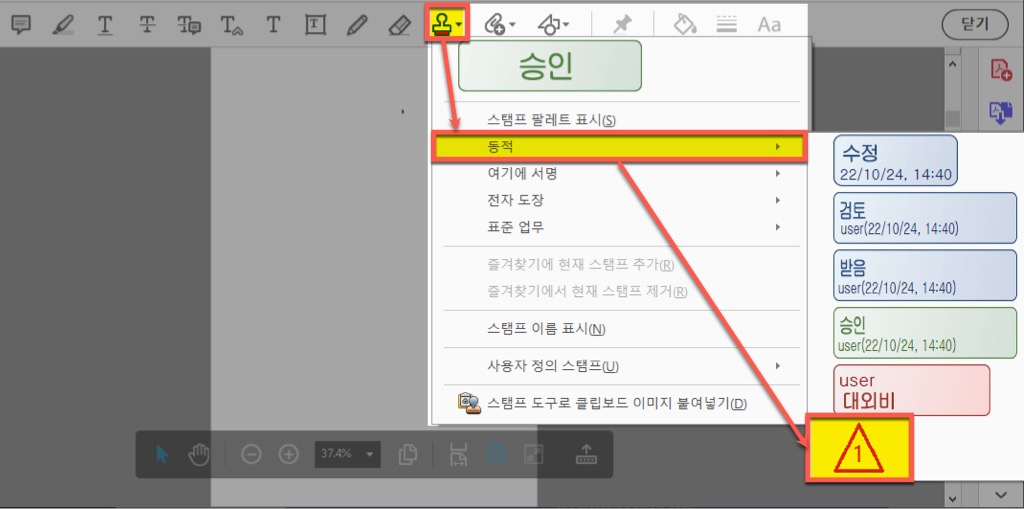
Task: Click the 닫기 button
Action: point(976,24)
